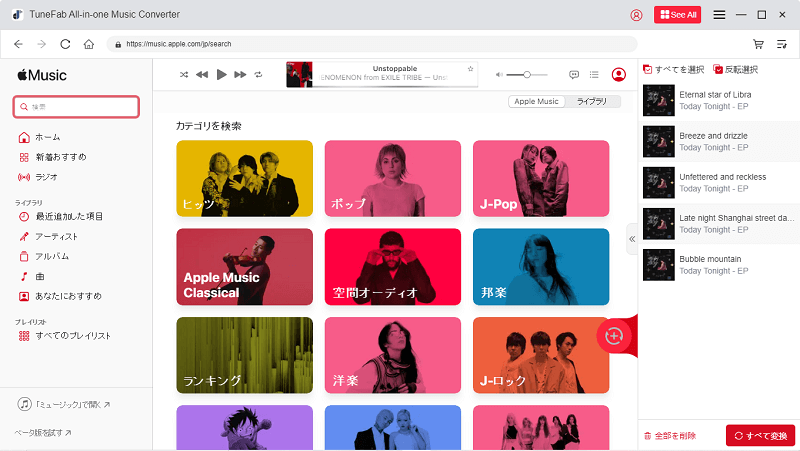Image resolution: width=800 pixels, height=451 pixels.
Task: Favorite the Unstoppable song with star
Action: tap(470, 69)
